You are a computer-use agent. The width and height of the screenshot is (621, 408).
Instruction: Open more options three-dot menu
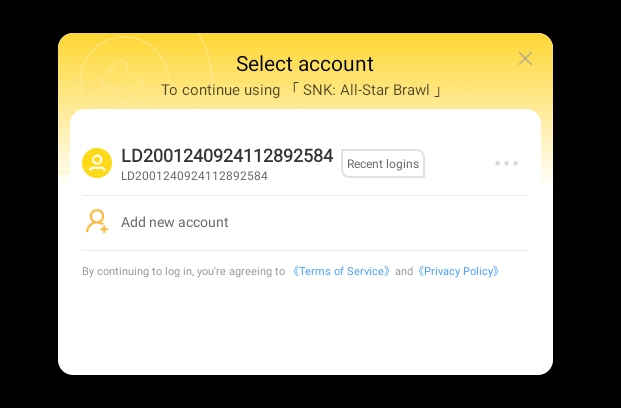click(x=506, y=163)
